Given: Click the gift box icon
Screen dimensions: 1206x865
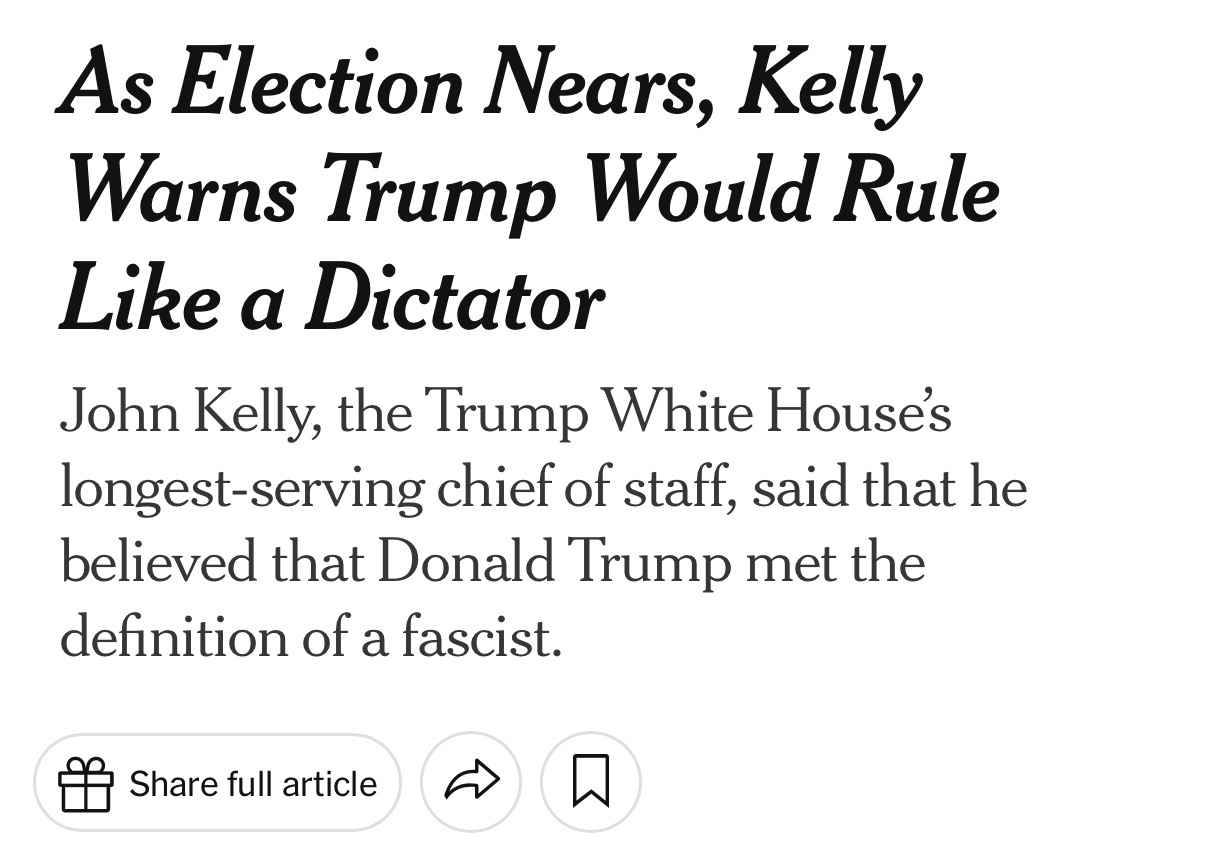Looking at the screenshot, I should (86, 783).
